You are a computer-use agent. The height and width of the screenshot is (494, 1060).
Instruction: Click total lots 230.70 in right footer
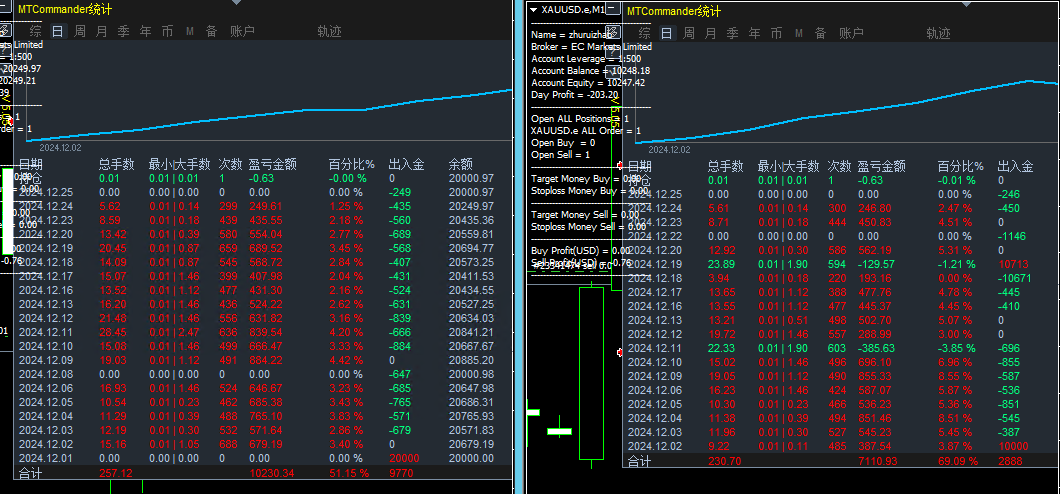[725, 461]
